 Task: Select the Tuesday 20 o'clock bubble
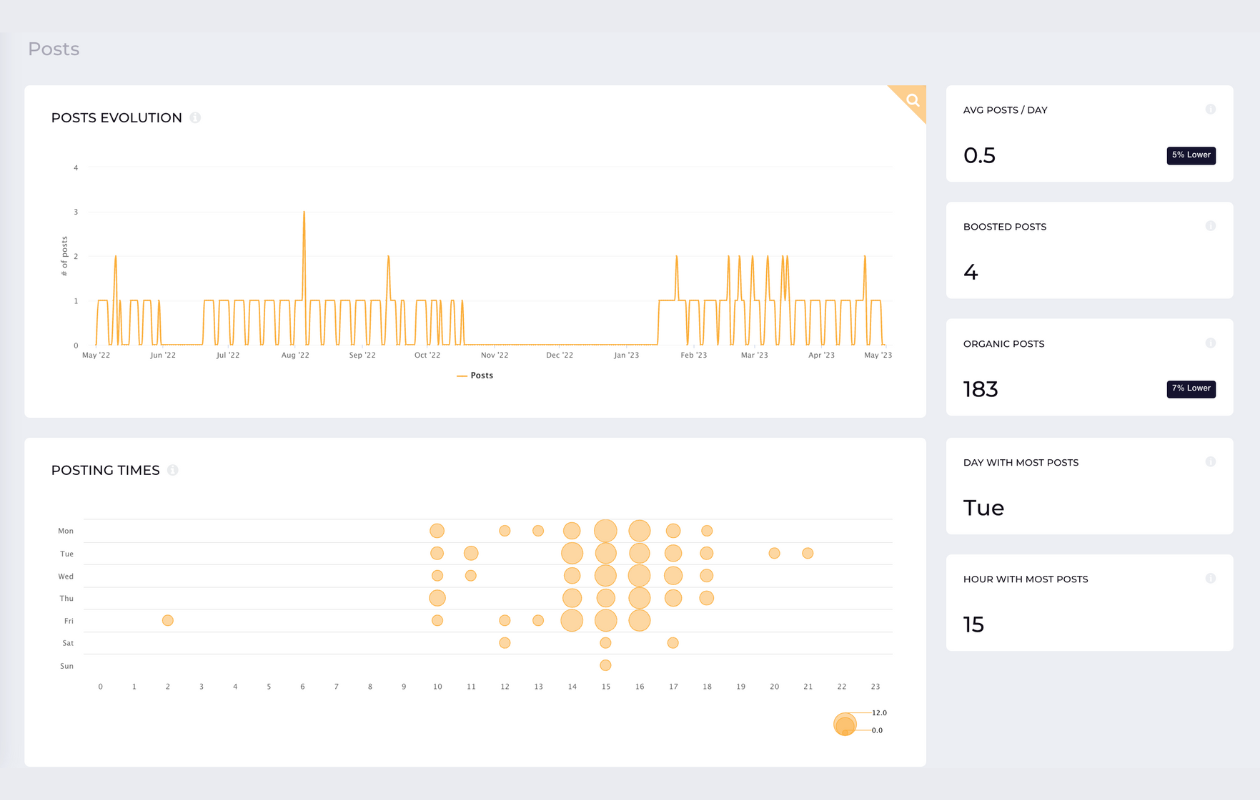[774, 553]
